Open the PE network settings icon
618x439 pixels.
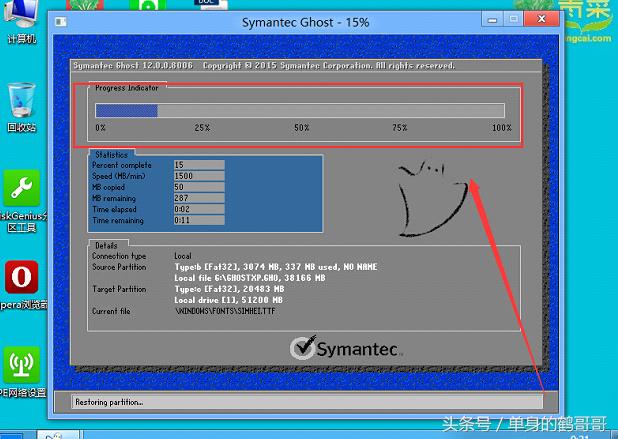[22, 372]
